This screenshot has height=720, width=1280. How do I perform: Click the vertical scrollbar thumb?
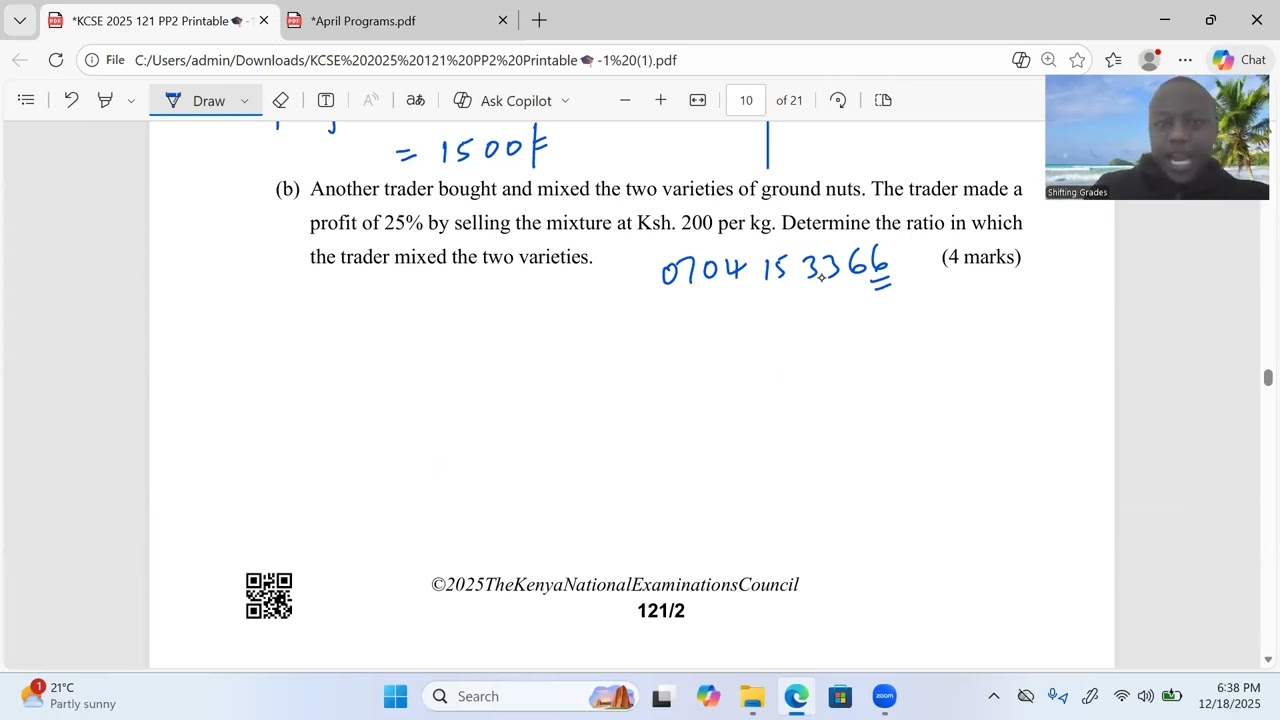(x=1268, y=377)
